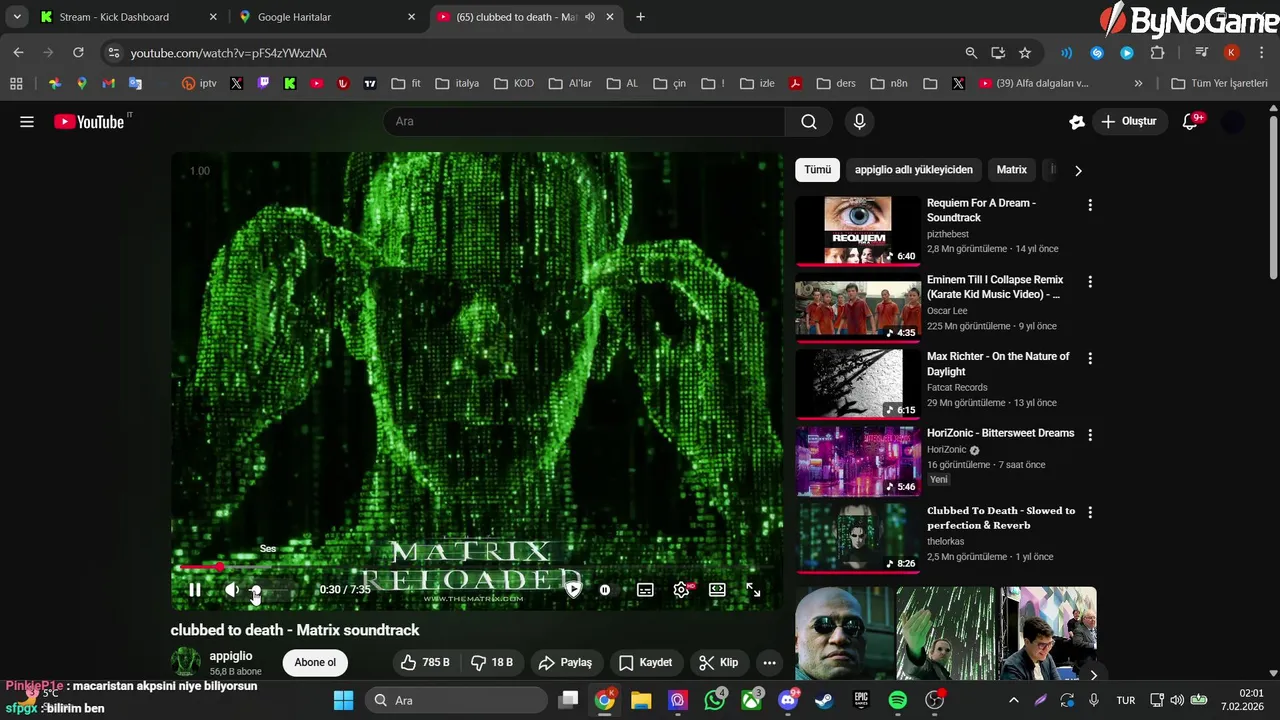This screenshot has width=1280, height=720.
Task: Click the address bar URL
Action: (229, 53)
